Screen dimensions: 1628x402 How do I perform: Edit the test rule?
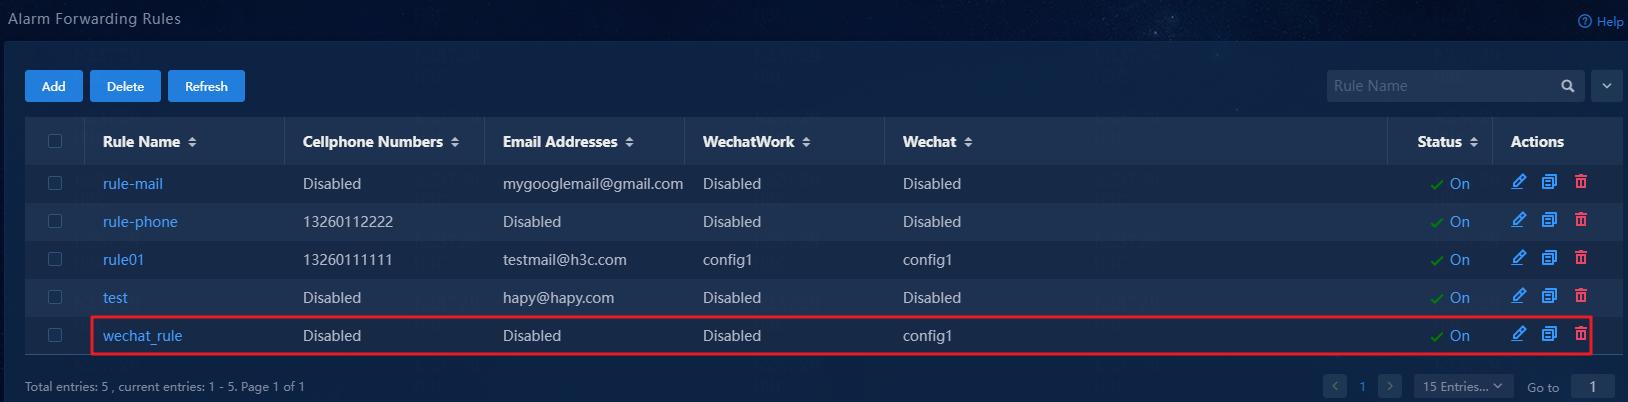[x=1518, y=296]
